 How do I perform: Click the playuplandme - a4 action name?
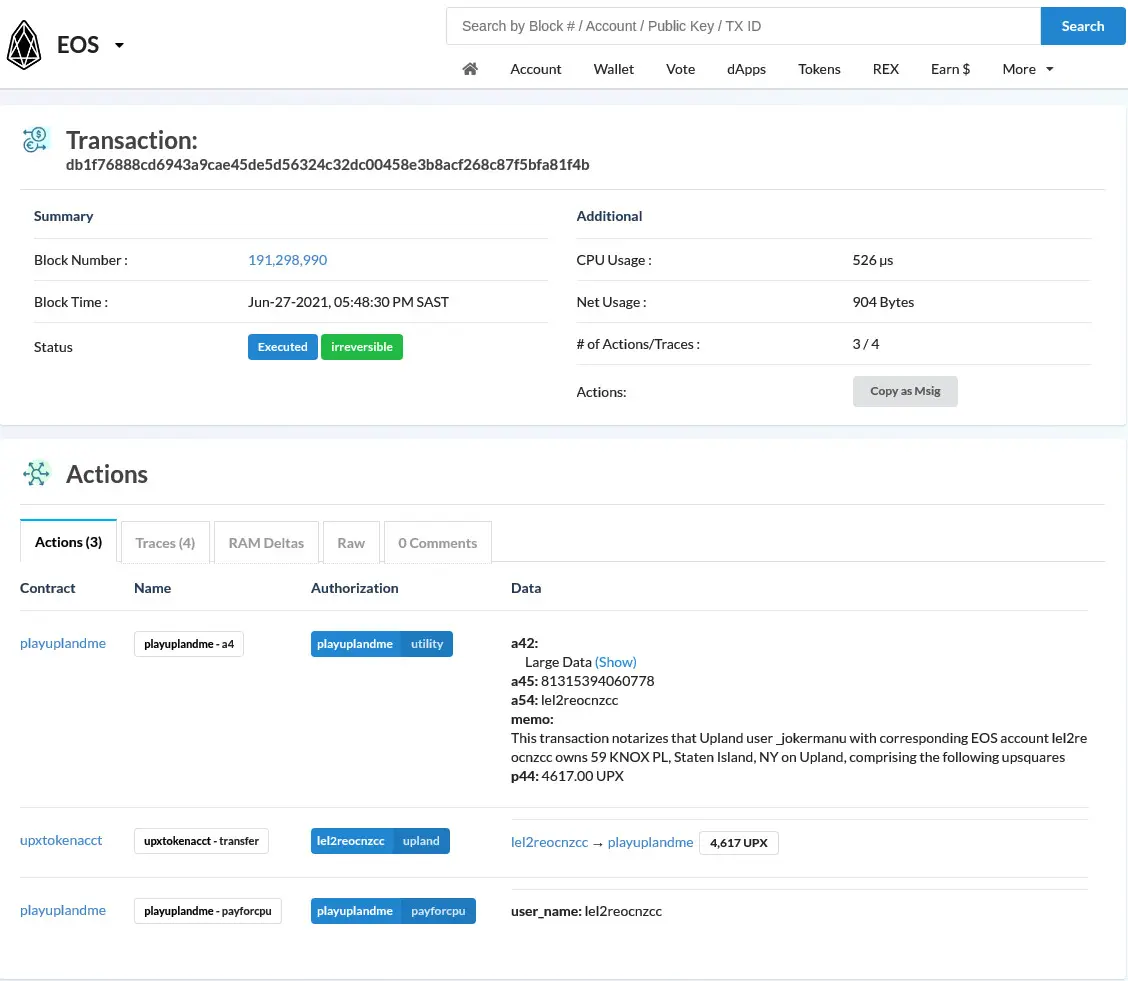coord(188,644)
